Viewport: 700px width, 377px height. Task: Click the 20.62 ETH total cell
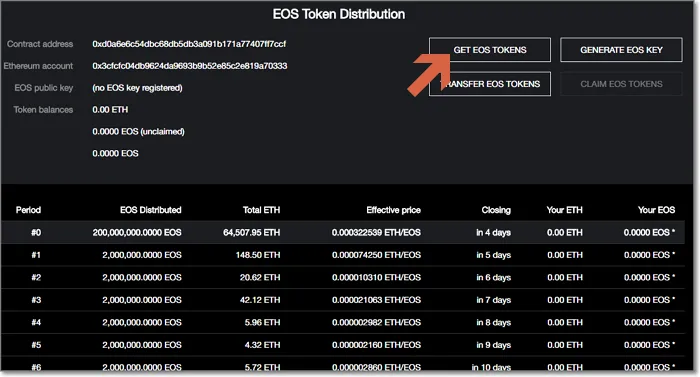pyautogui.click(x=260, y=277)
